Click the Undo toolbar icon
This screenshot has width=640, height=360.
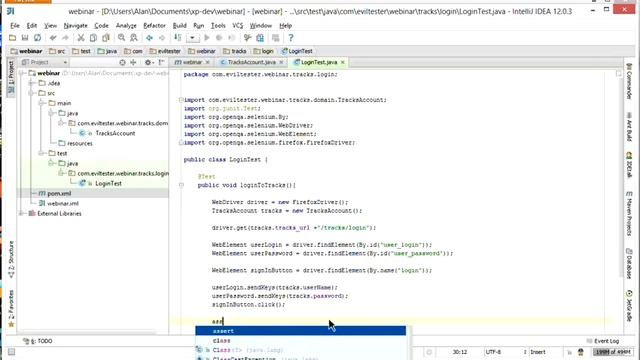(53, 38)
